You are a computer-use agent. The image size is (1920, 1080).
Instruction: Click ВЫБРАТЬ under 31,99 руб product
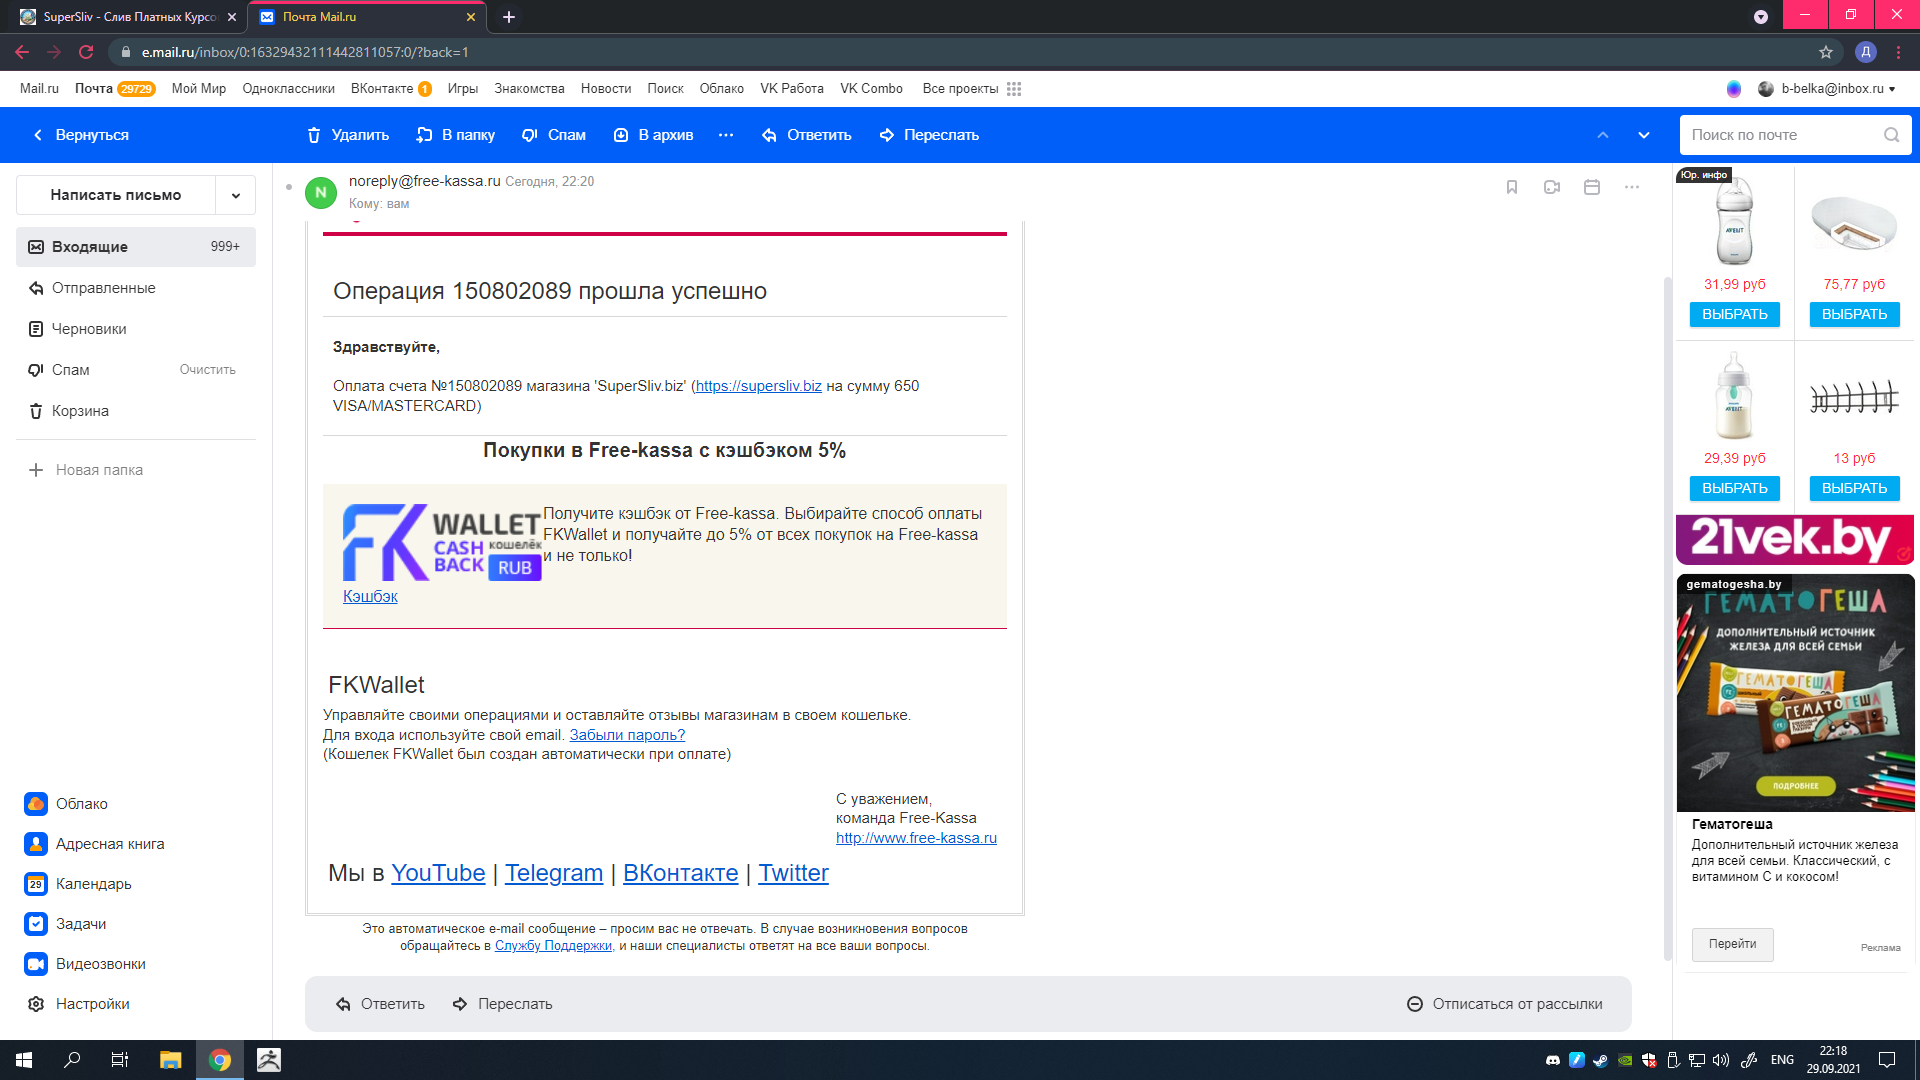[x=1735, y=315]
